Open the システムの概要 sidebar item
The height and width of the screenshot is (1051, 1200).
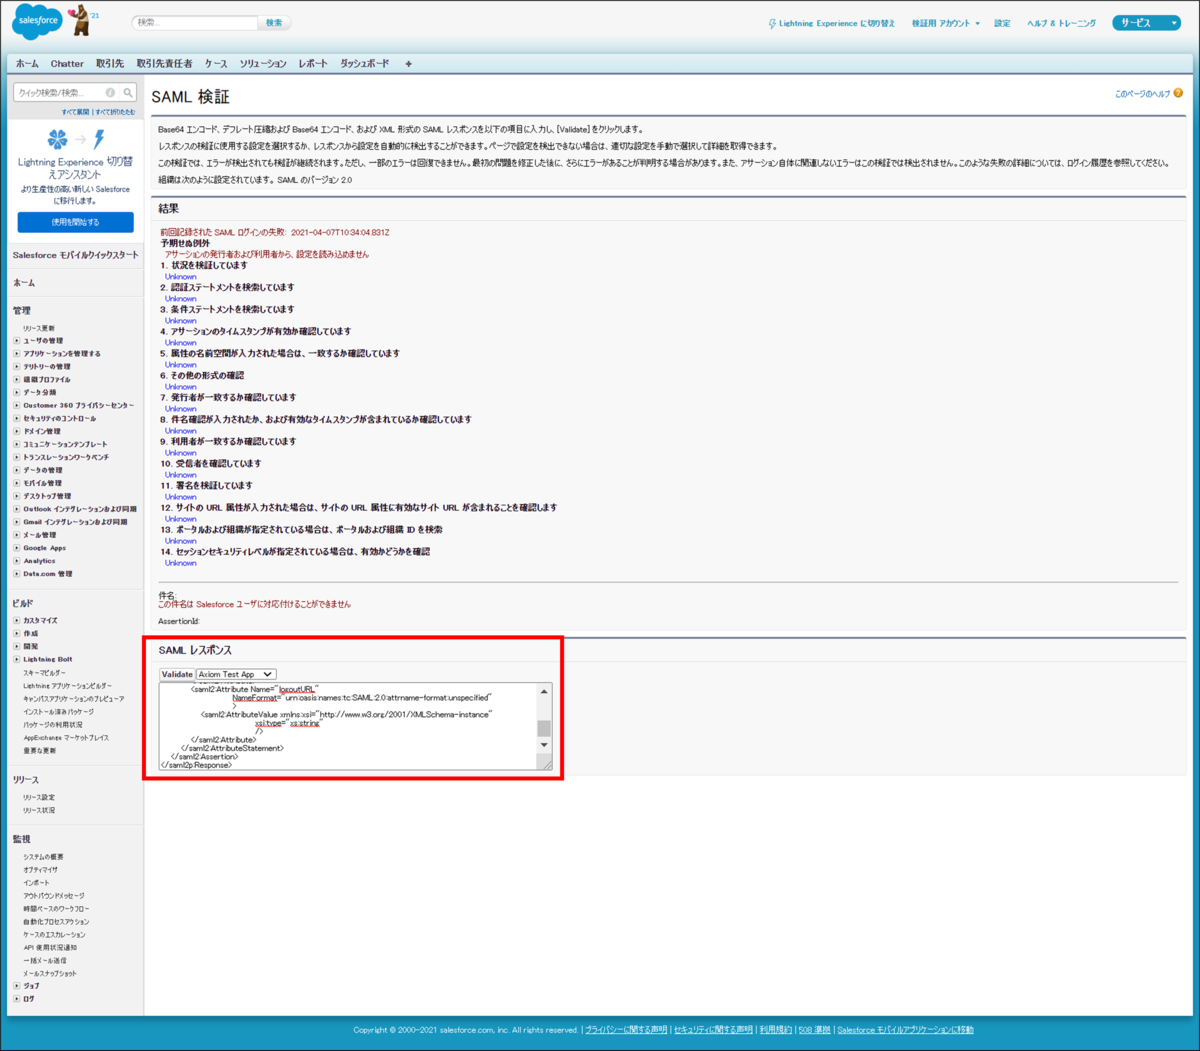coord(43,857)
